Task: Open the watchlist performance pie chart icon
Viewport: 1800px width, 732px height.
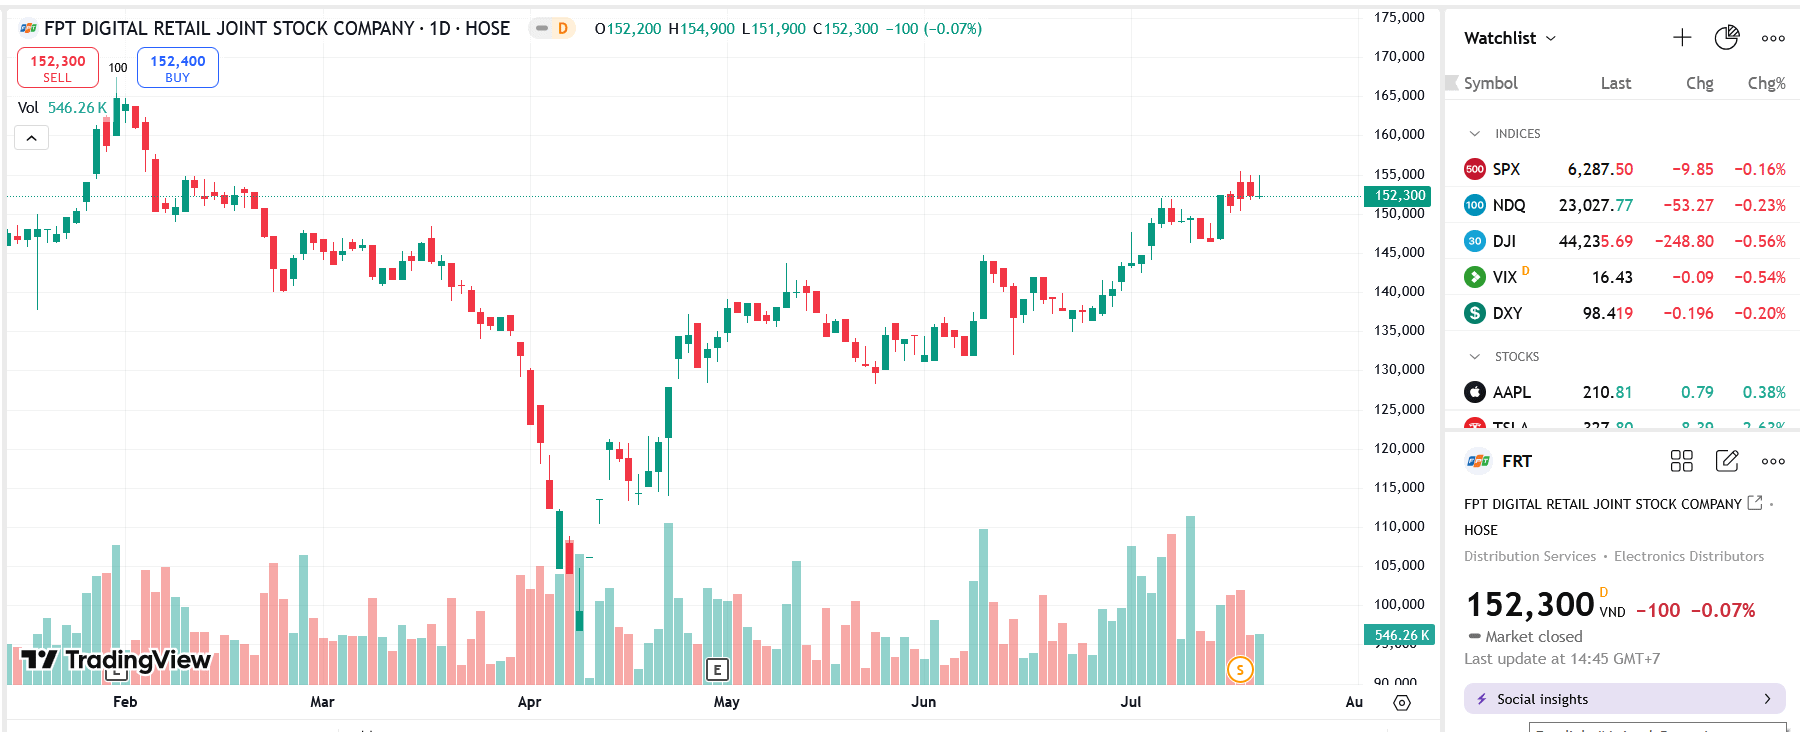Action: click(1726, 37)
